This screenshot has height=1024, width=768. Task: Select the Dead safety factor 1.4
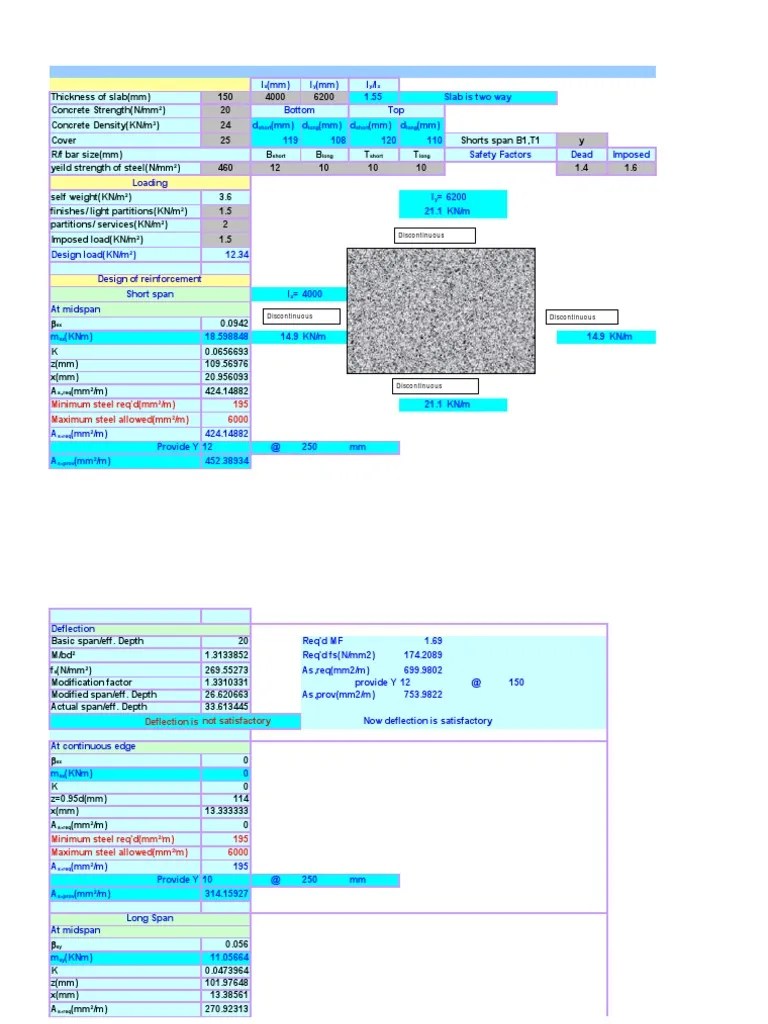pyautogui.click(x=582, y=168)
